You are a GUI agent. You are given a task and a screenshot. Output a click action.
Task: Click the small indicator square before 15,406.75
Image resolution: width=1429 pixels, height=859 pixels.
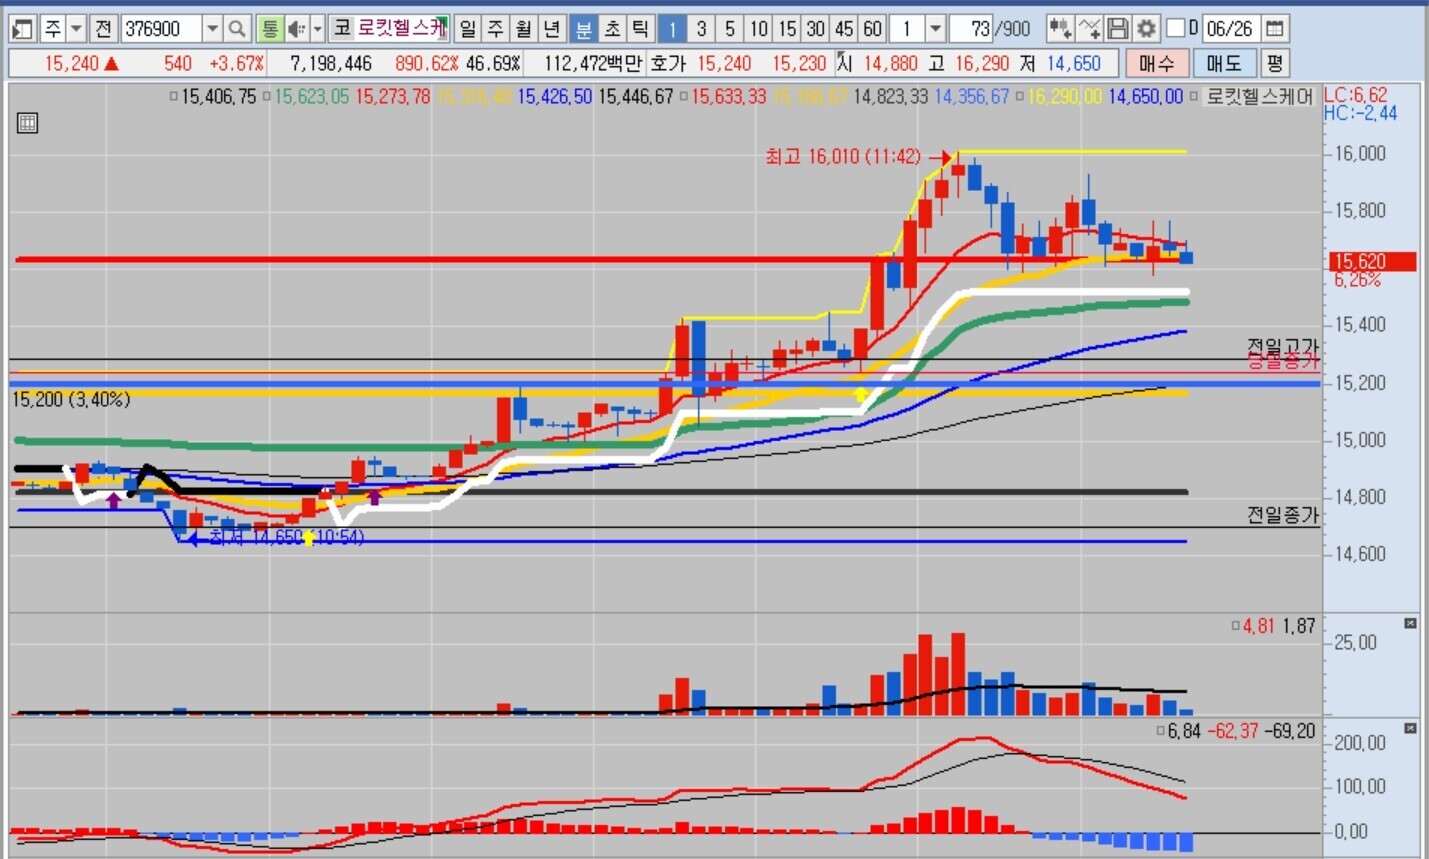173,97
